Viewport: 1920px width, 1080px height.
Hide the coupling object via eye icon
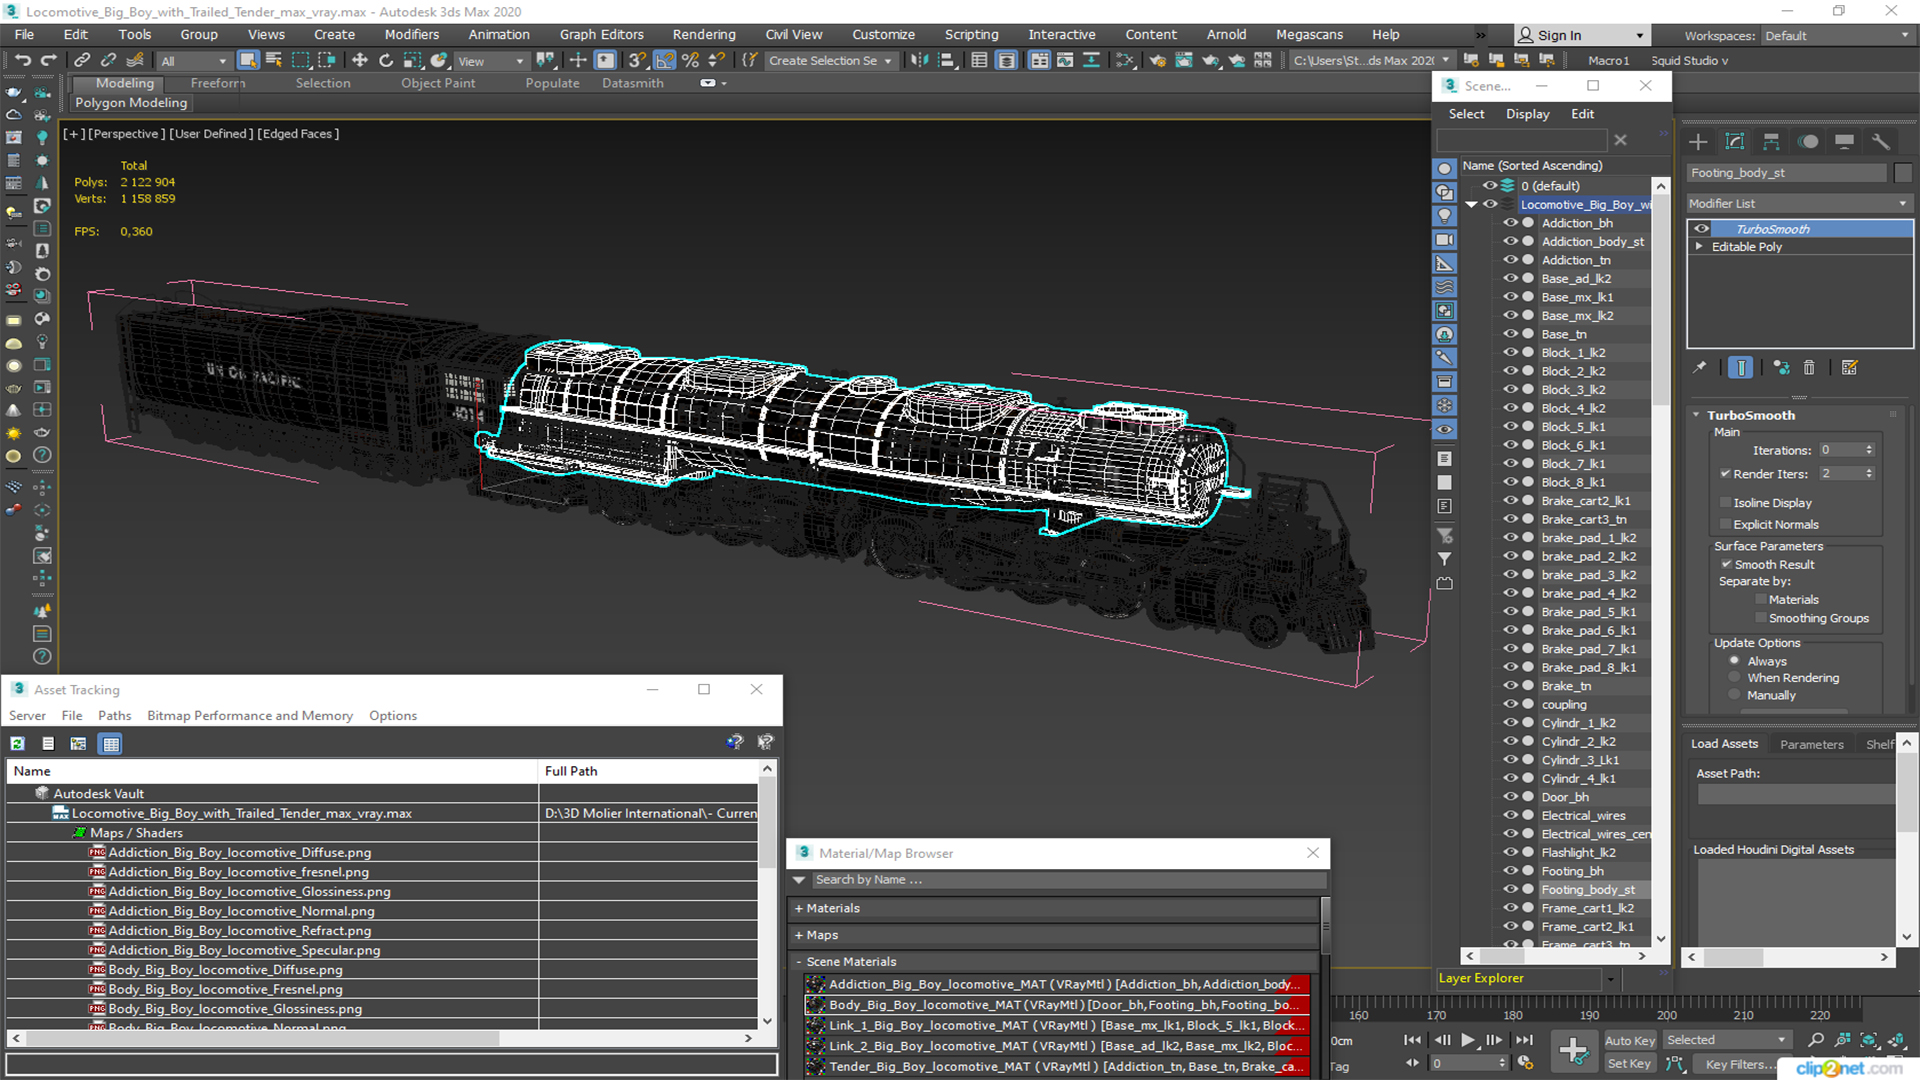click(1510, 704)
